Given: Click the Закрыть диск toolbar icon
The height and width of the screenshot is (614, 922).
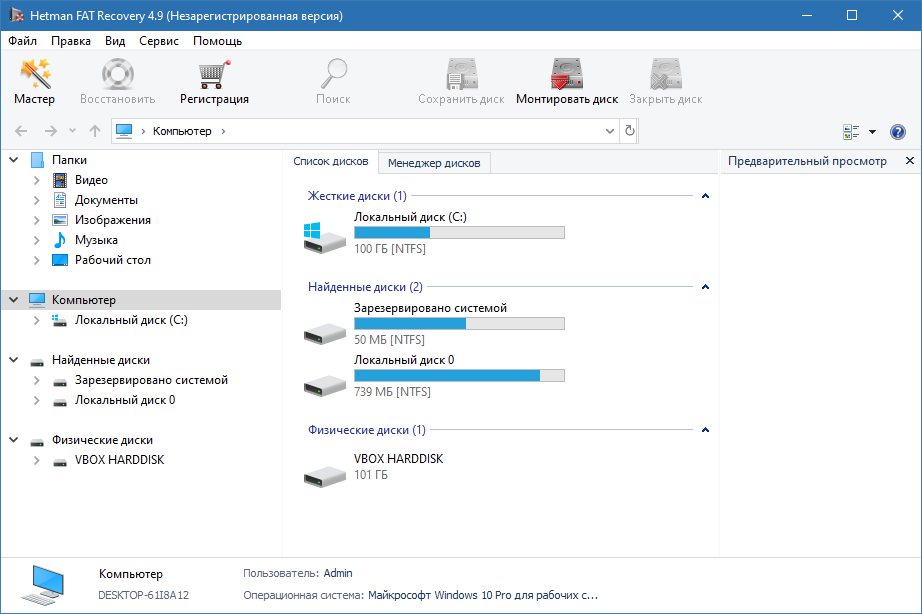Looking at the screenshot, I should (x=666, y=74).
